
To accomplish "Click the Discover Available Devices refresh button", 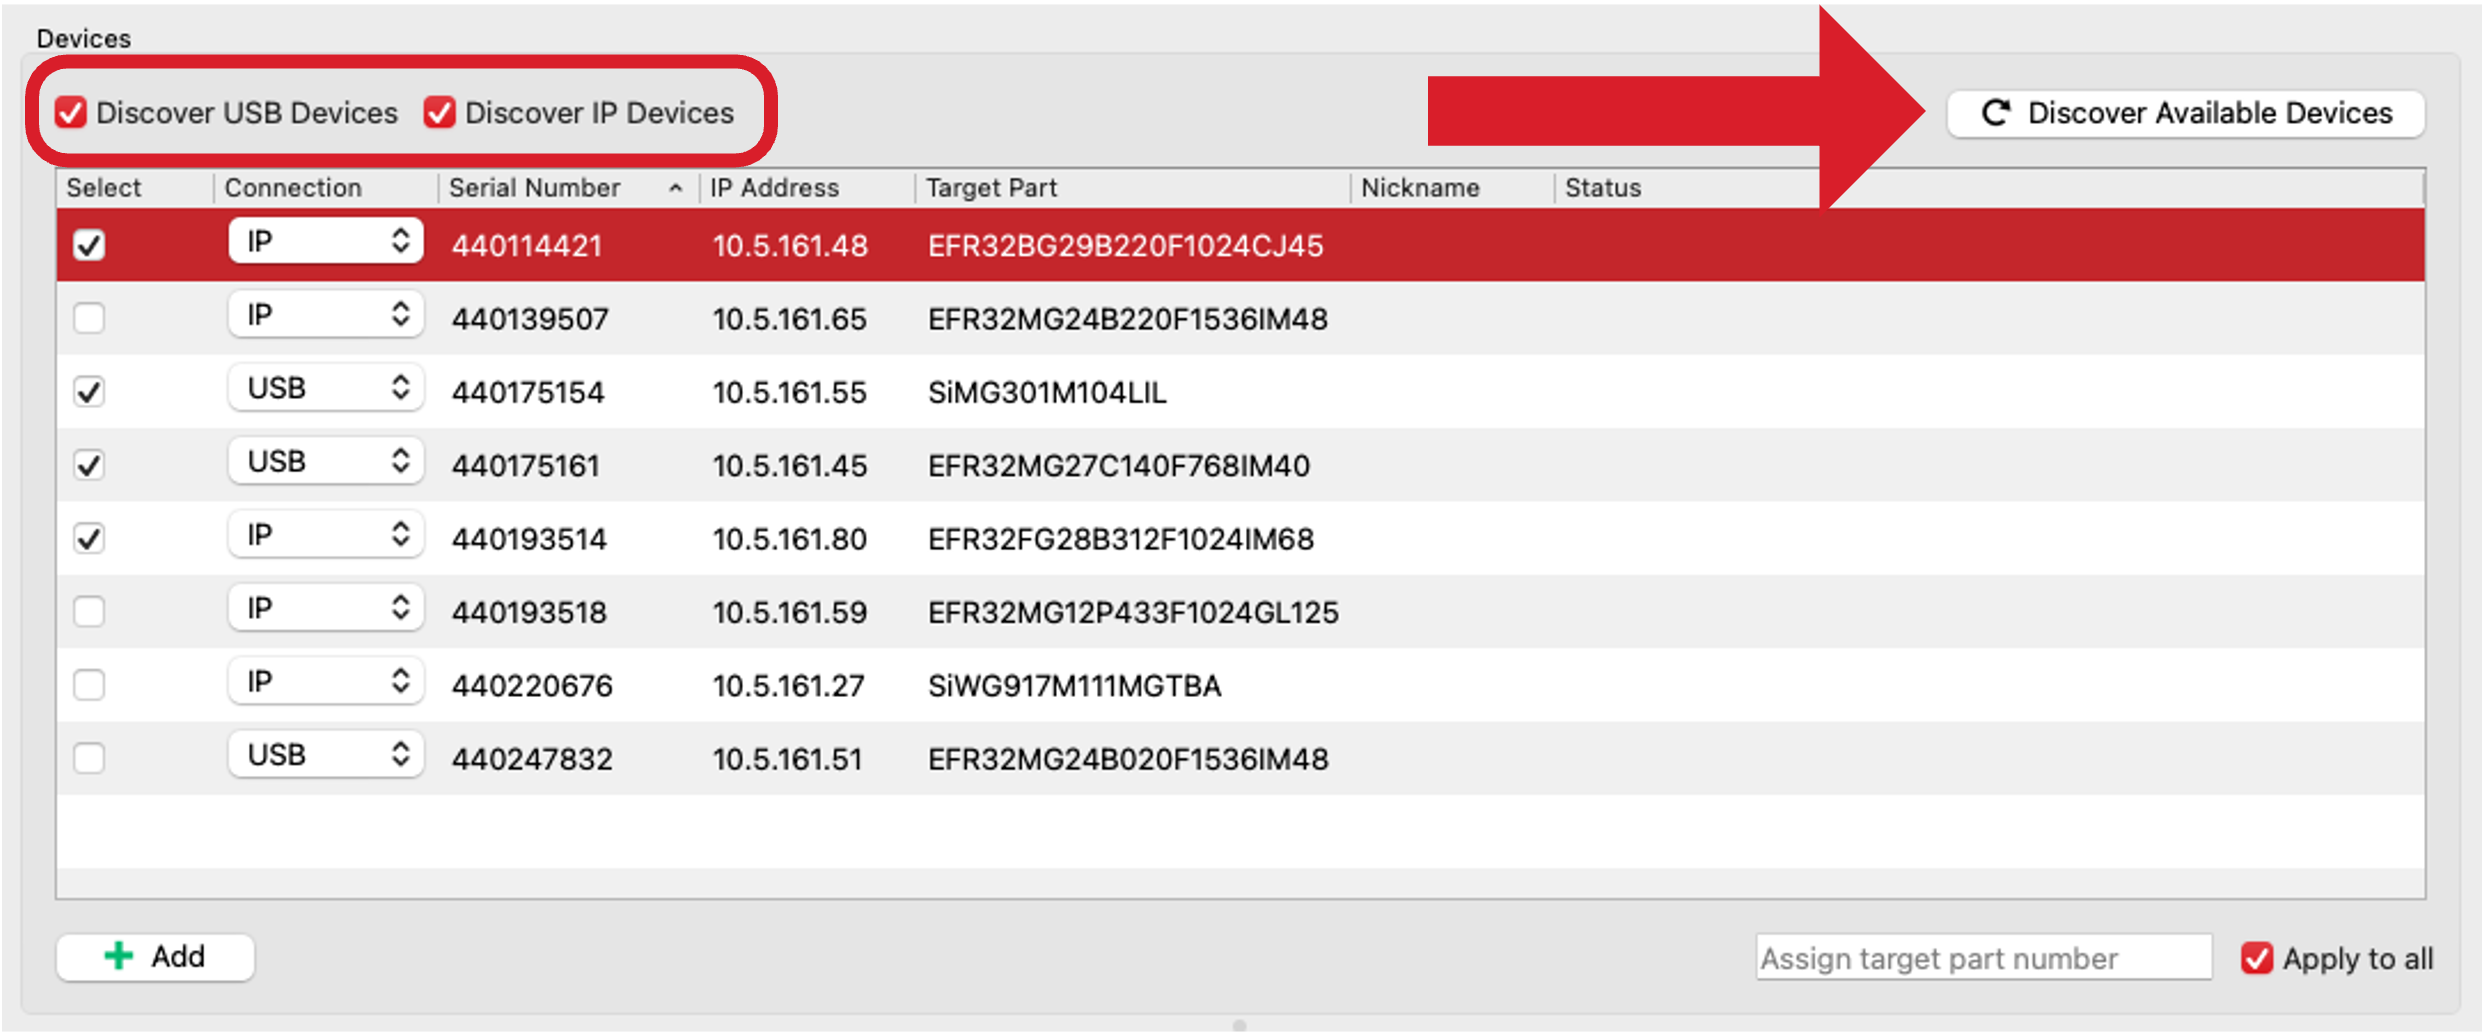I will 2185,114.
